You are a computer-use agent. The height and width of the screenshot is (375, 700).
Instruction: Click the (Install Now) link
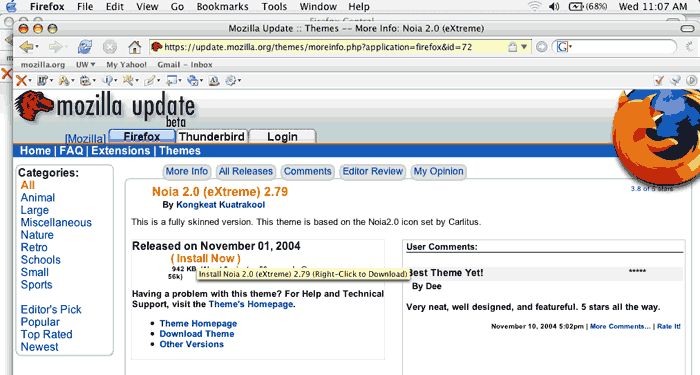click(205, 258)
